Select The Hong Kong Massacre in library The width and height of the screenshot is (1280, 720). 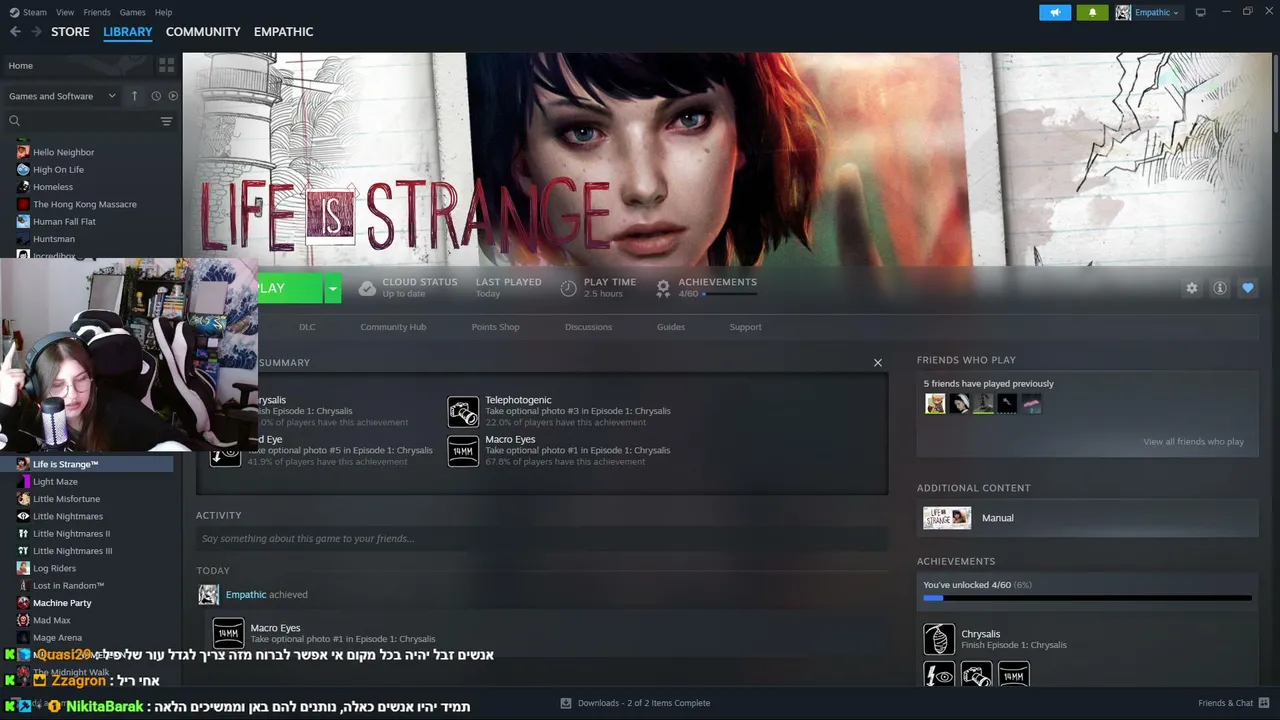click(84, 205)
